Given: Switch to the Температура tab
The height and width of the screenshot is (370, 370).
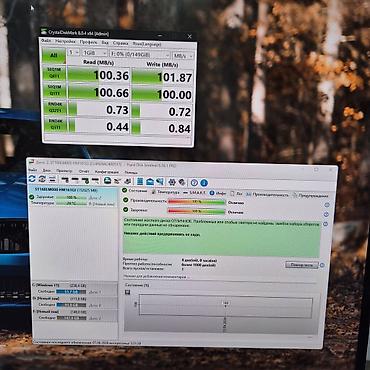Looking at the screenshot, I should click(166, 192).
